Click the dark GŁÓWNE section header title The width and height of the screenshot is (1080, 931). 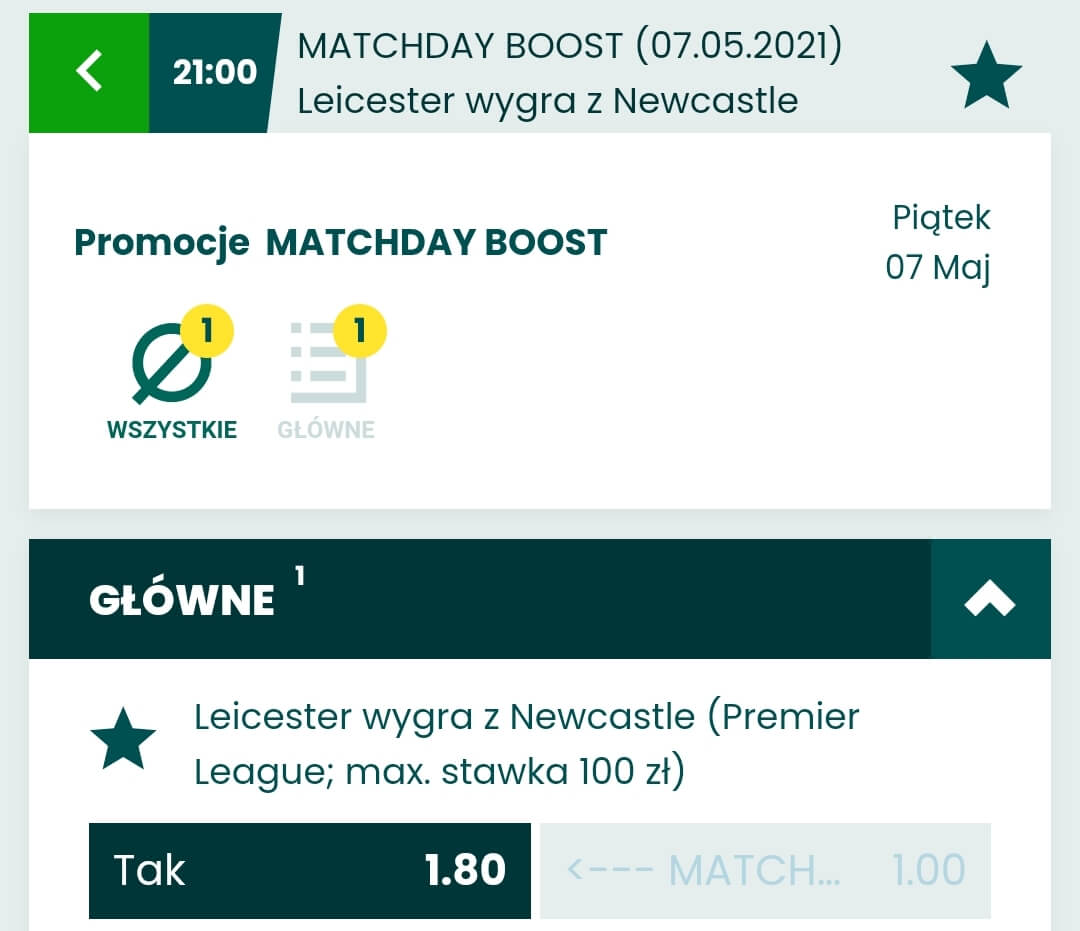coord(182,599)
